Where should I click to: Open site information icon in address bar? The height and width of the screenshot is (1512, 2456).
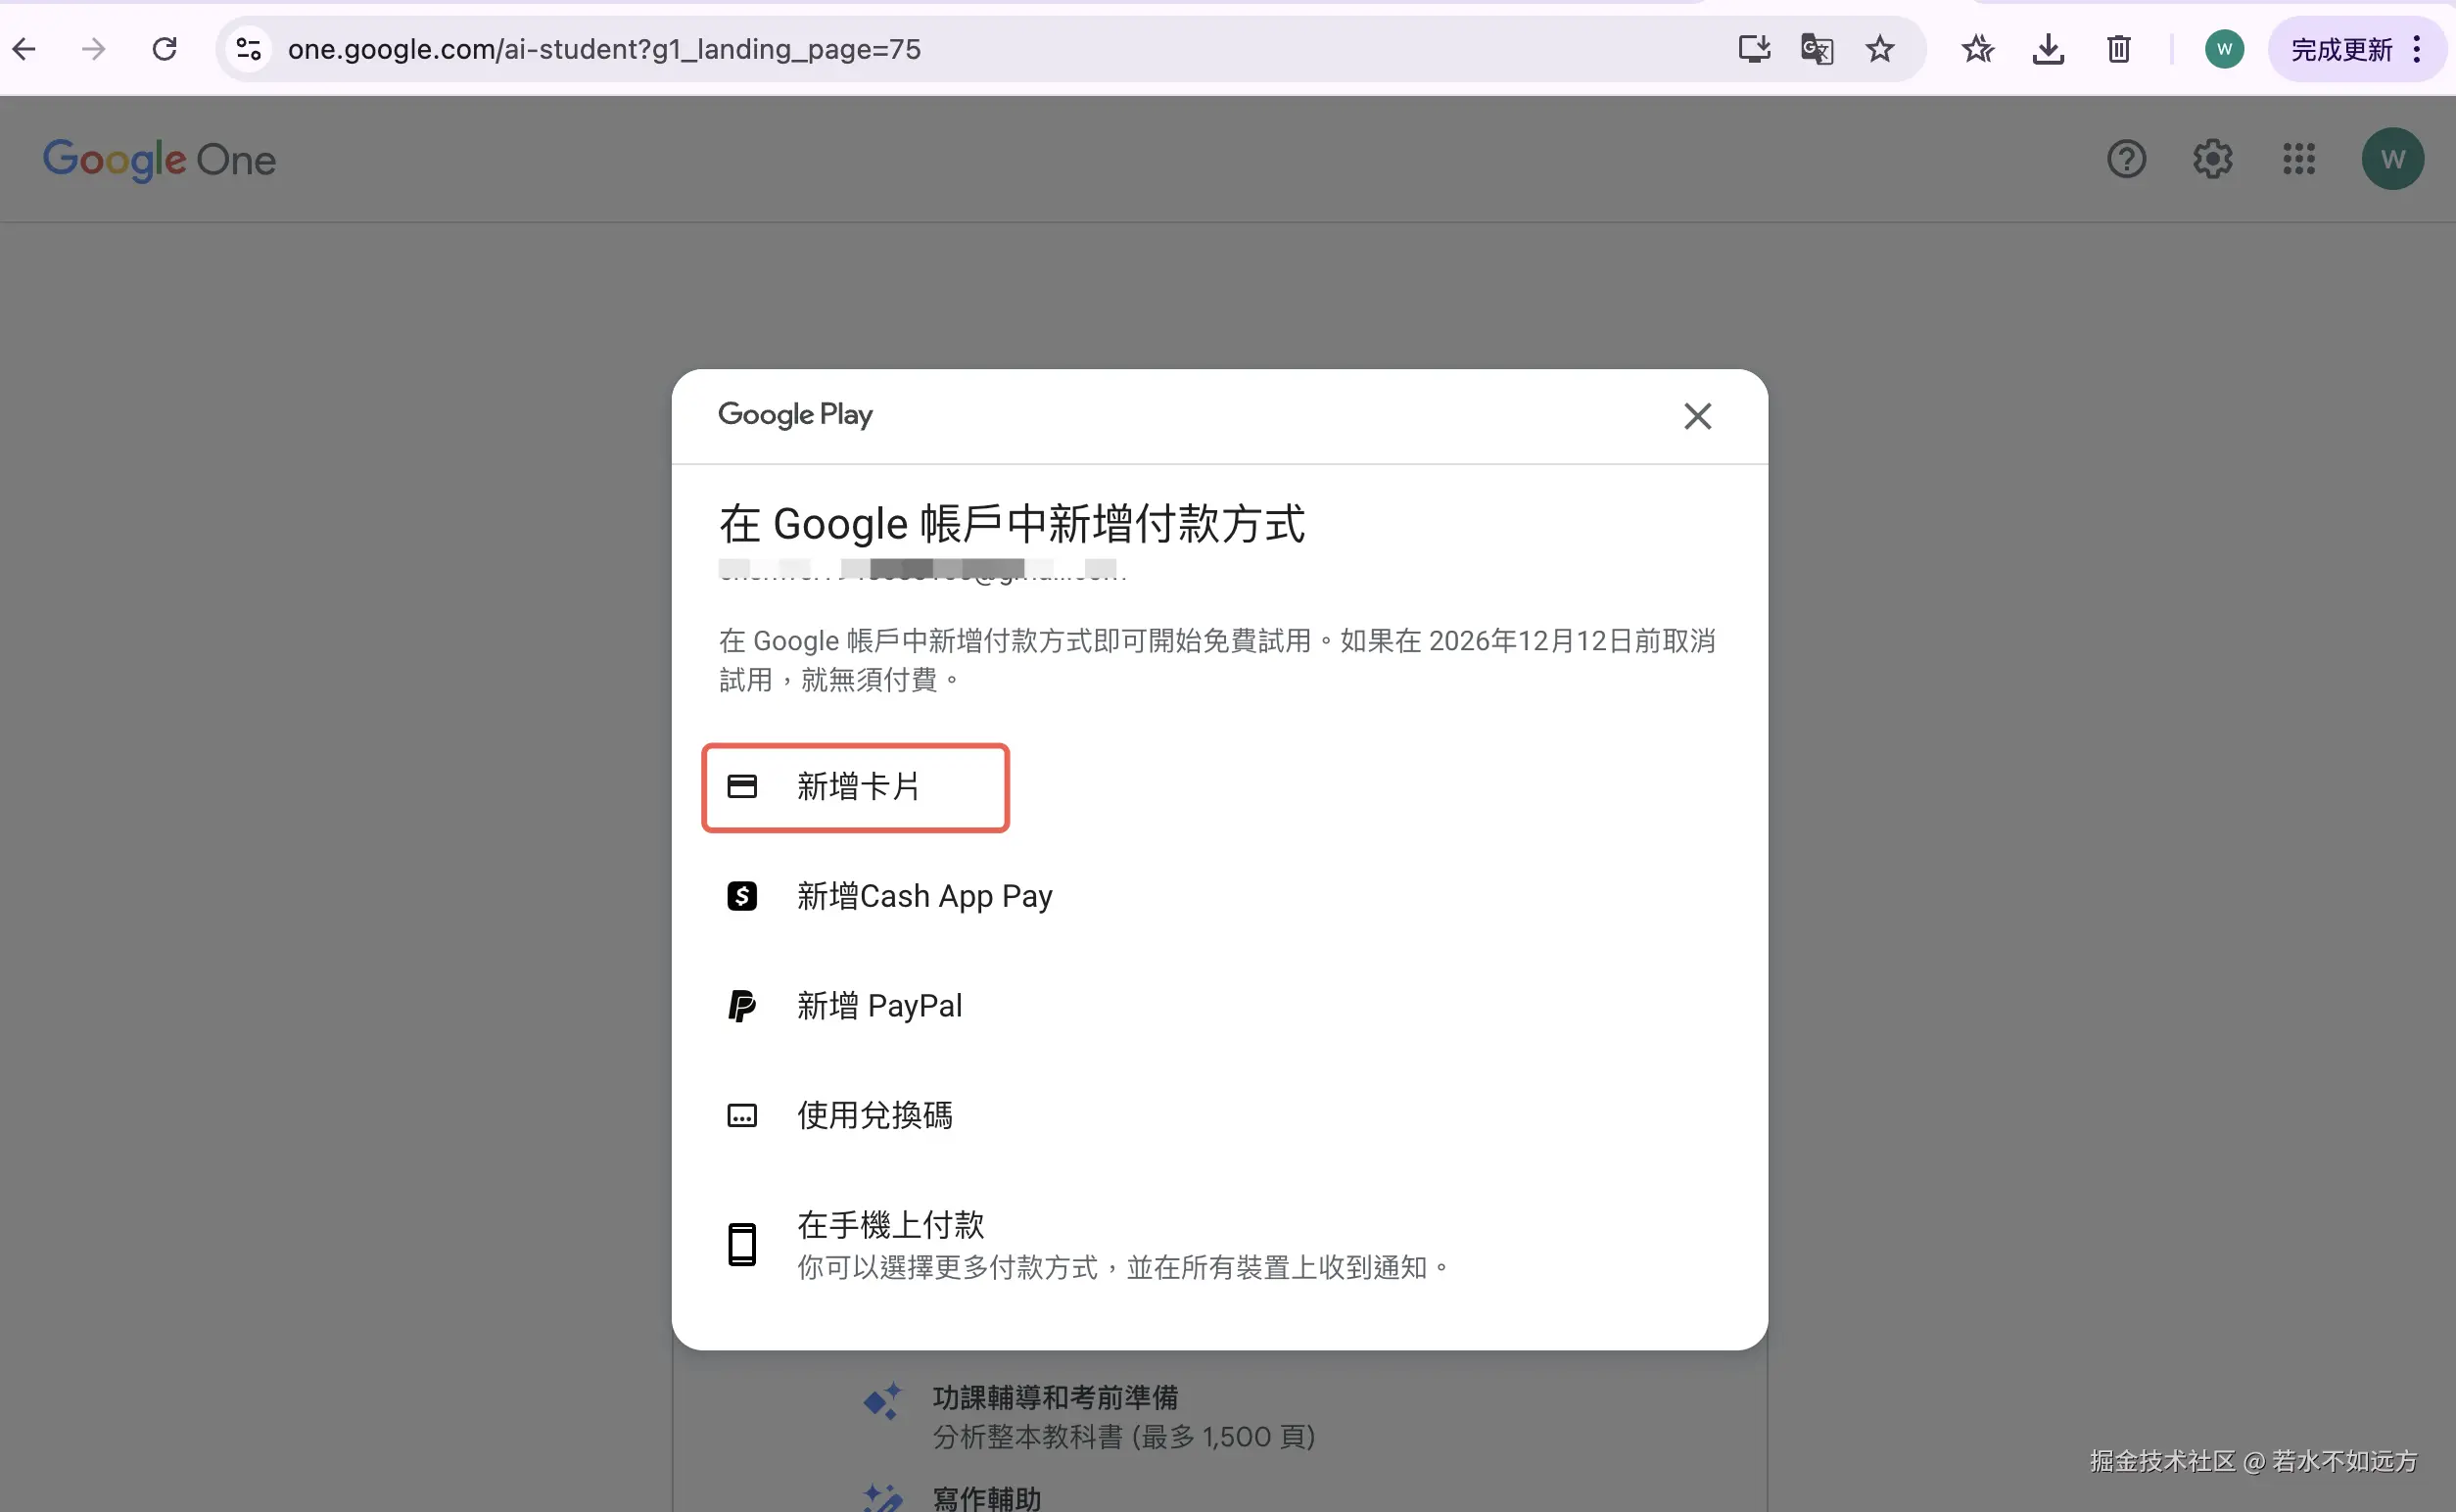[248, 49]
